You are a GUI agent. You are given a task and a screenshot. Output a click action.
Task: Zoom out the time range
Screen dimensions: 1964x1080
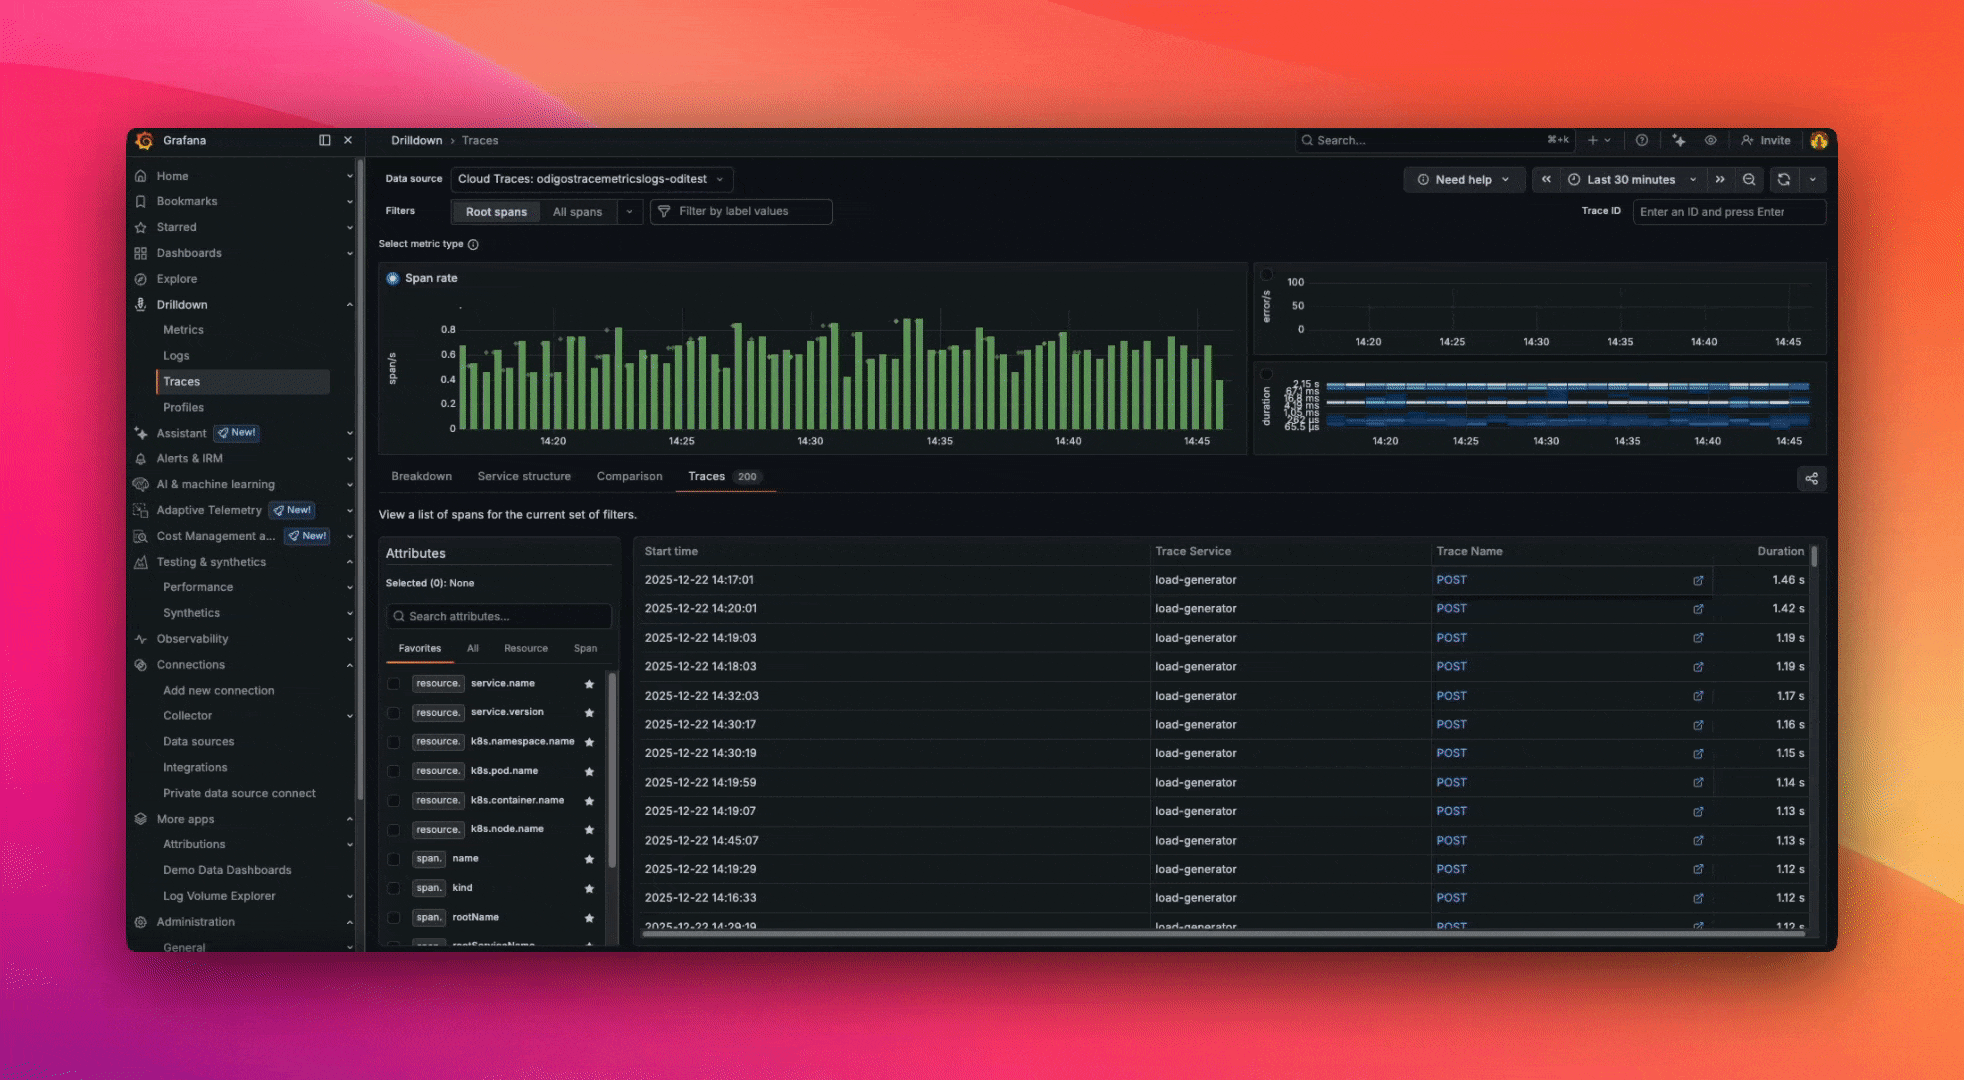pos(1749,180)
